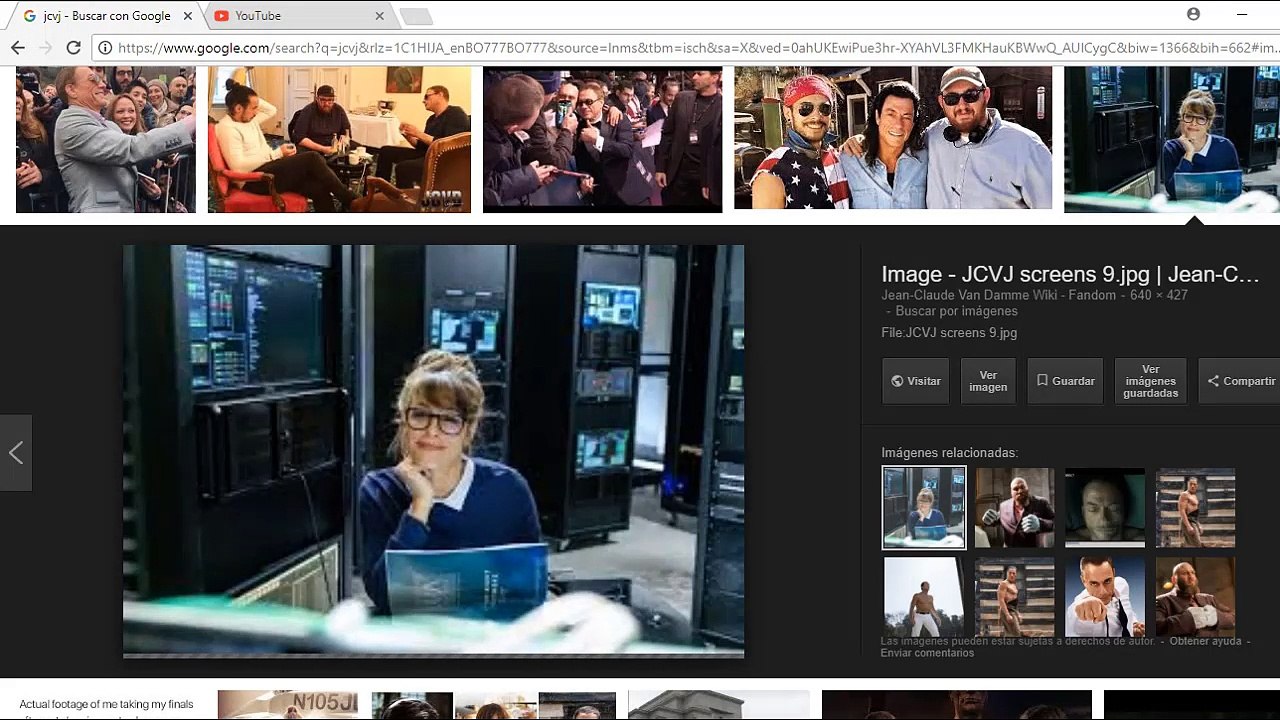Open 'Ver imágenes guardadas'
1280x720 pixels.
point(1151,381)
